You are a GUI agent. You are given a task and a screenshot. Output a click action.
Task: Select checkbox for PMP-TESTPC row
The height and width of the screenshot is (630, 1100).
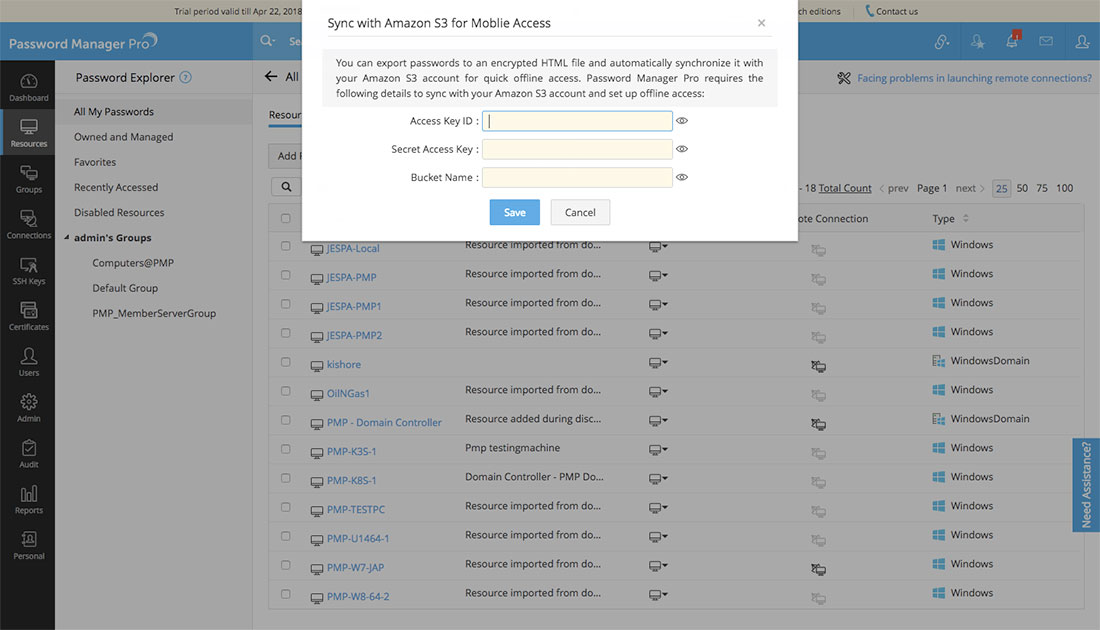coord(286,507)
